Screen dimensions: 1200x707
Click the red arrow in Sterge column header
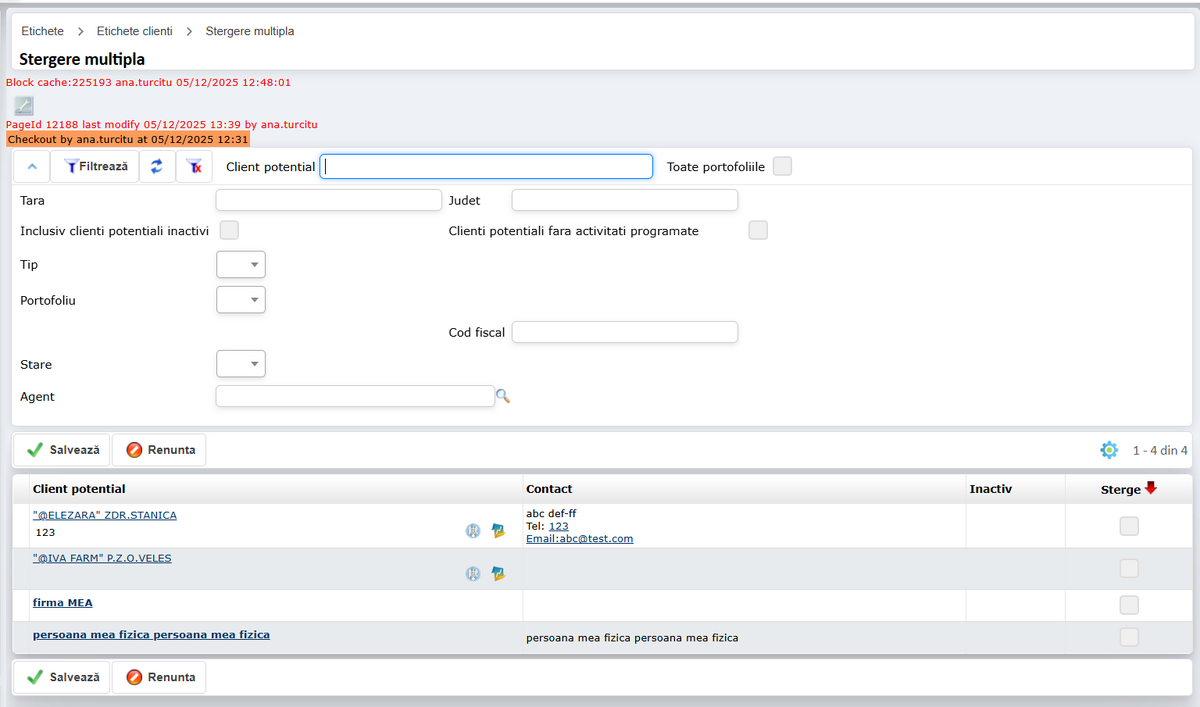[x=1150, y=488]
